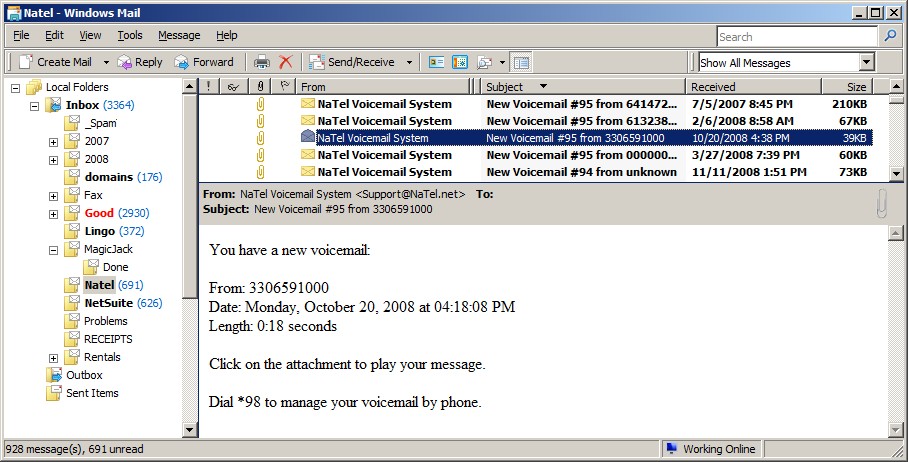Collapse the Inbox folder node

pyautogui.click(x=35, y=106)
